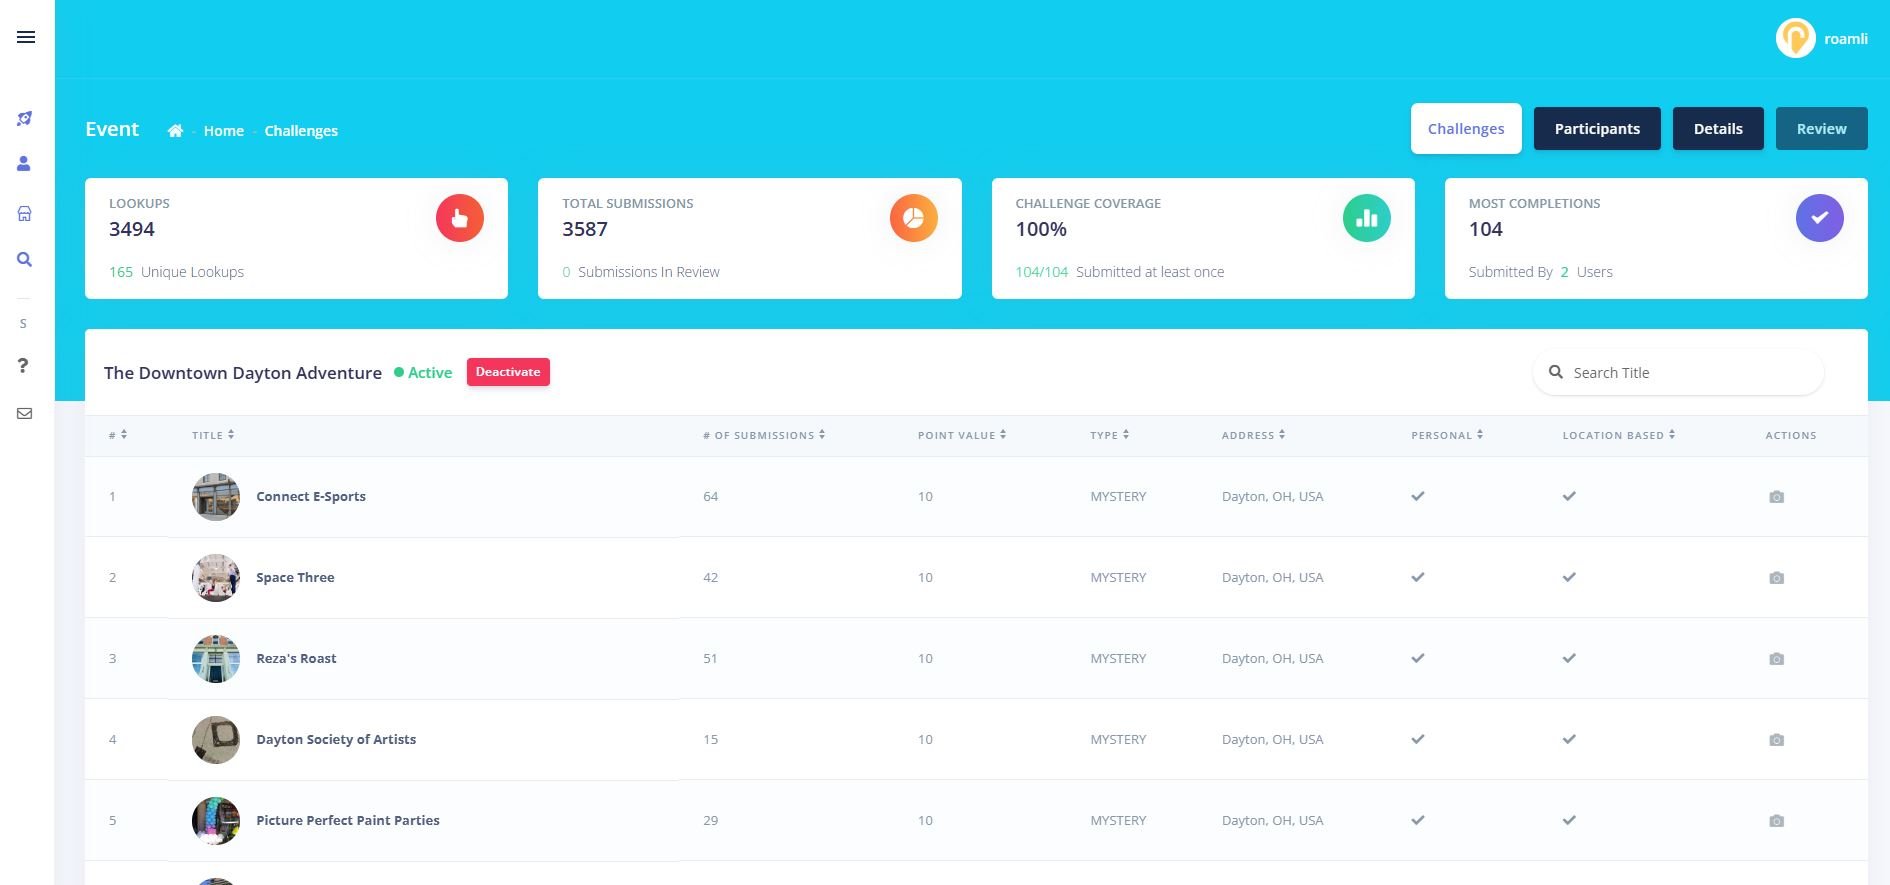Click the roamli username text

(x=1846, y=39)
